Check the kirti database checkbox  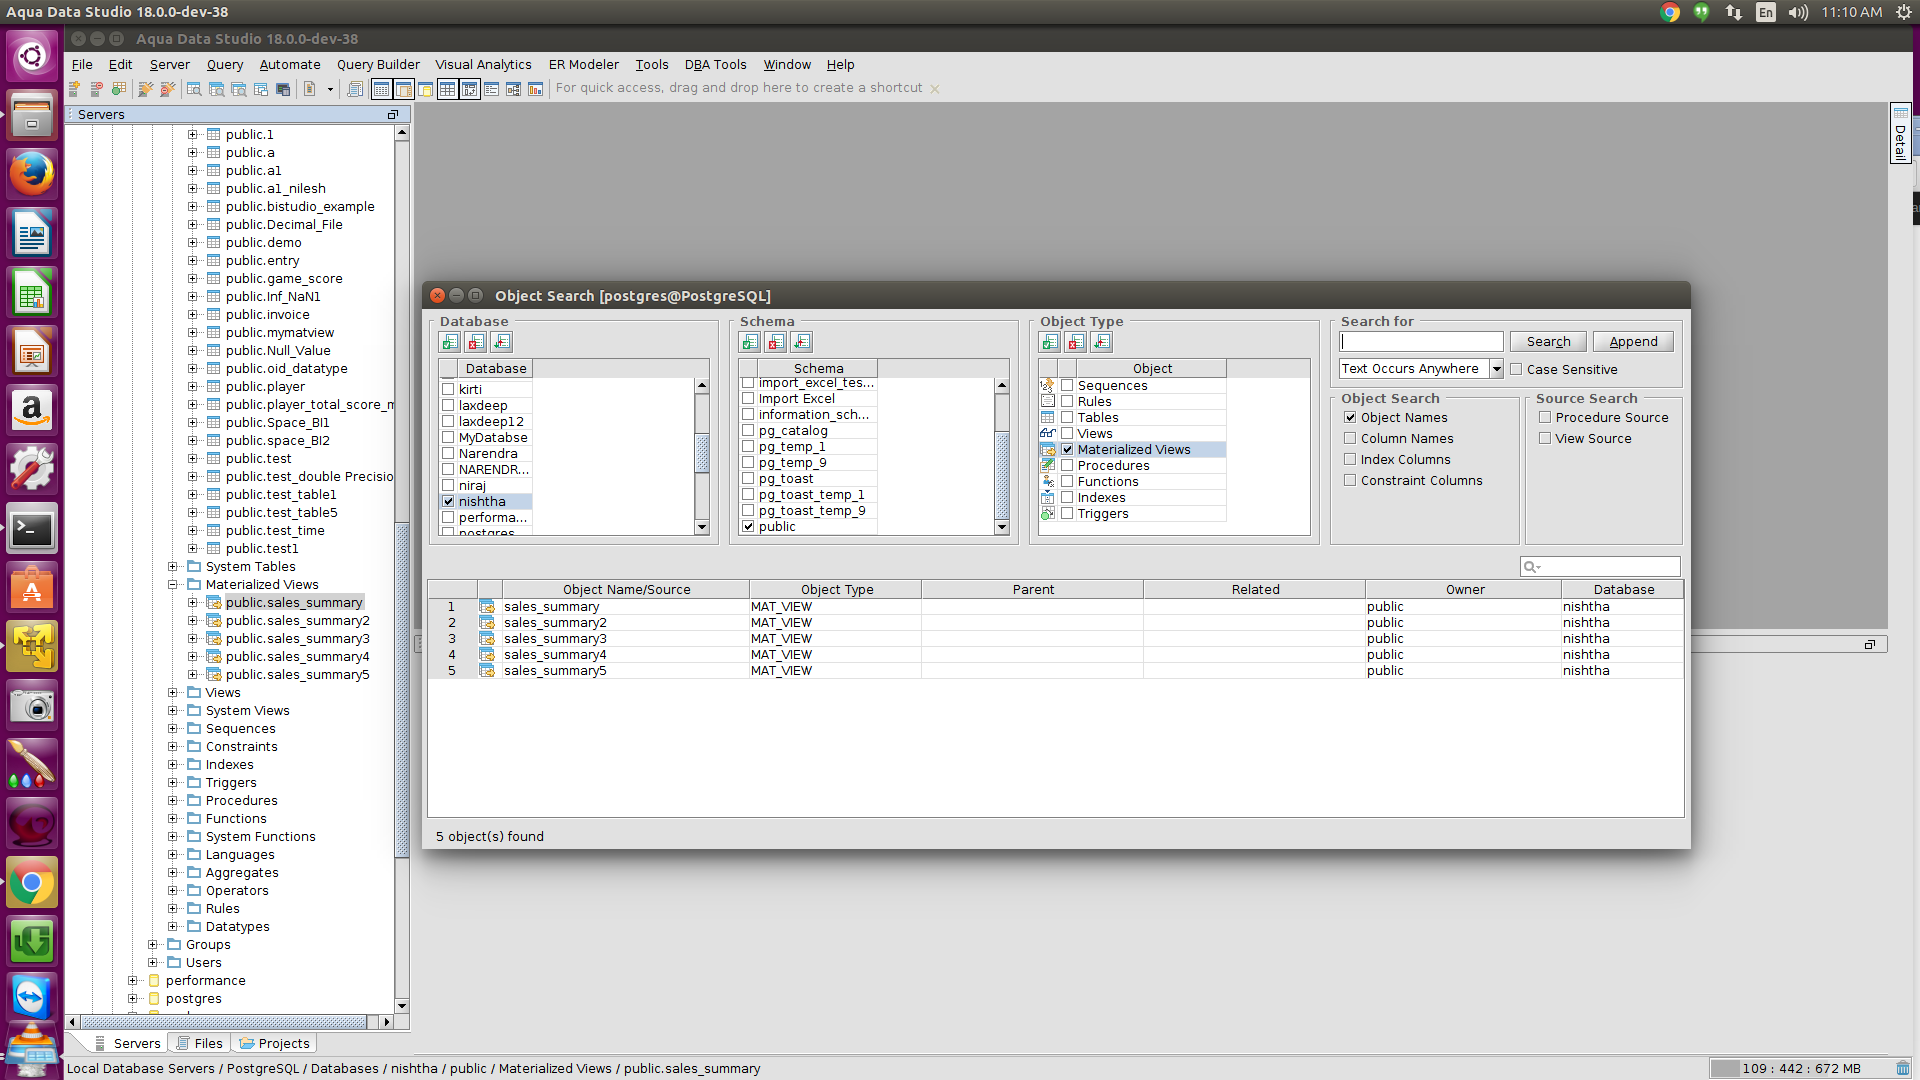[448, 390]
